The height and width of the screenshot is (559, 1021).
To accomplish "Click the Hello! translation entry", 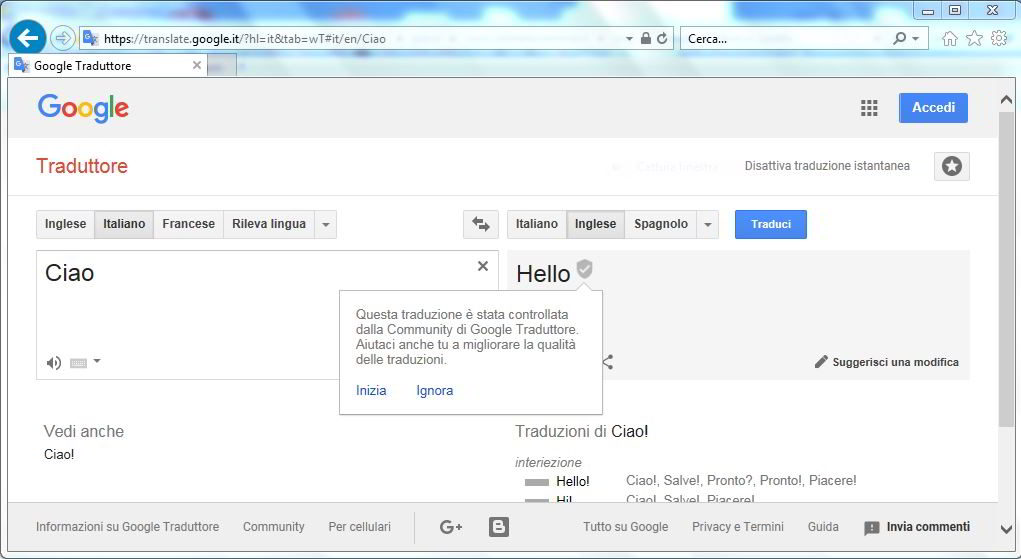I will 573,481.
